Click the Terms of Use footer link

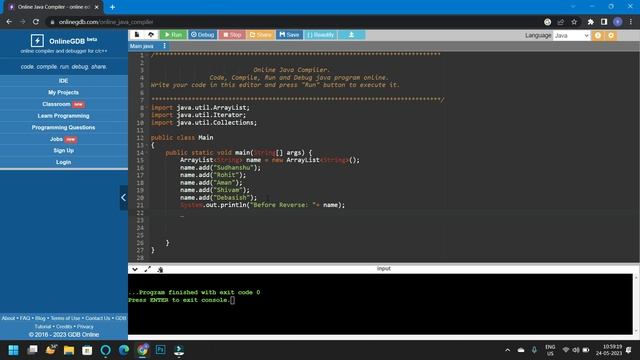pyautogui.click(x=65, y=318)
